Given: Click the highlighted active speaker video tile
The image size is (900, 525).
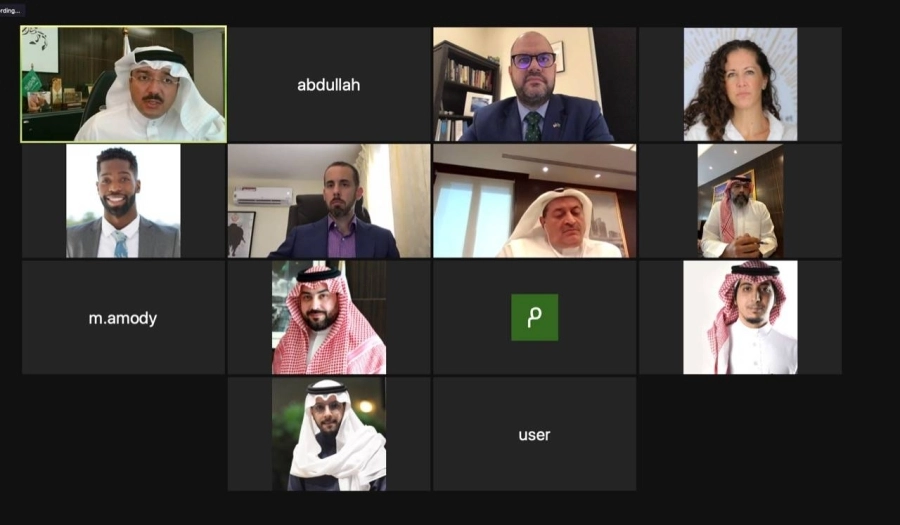Looking at the screenshot, I should tap(123, 84).
